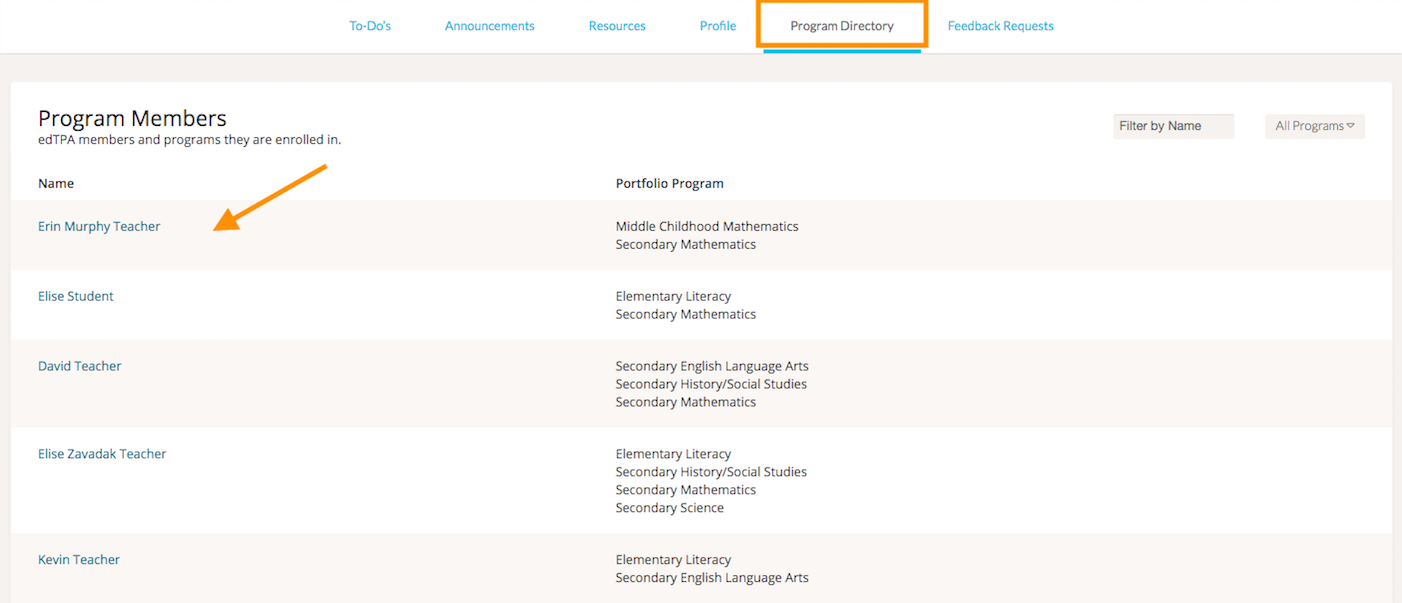Open the Feedback Requests tab

point(1000,26)
